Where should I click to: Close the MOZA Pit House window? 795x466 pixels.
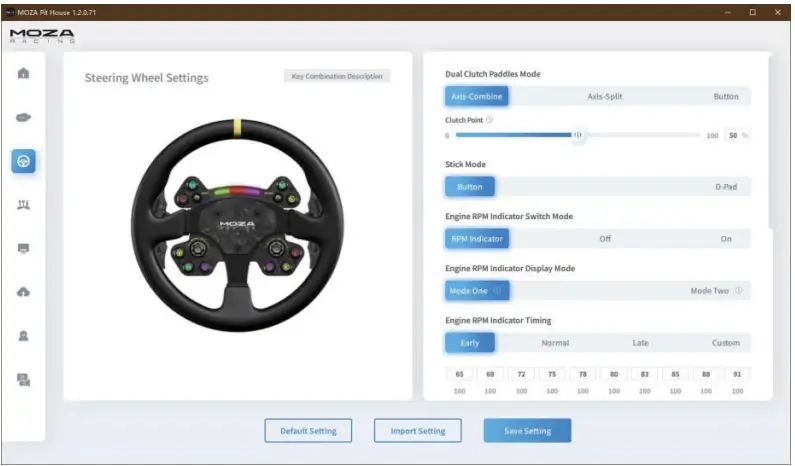[x=778, y=12]
